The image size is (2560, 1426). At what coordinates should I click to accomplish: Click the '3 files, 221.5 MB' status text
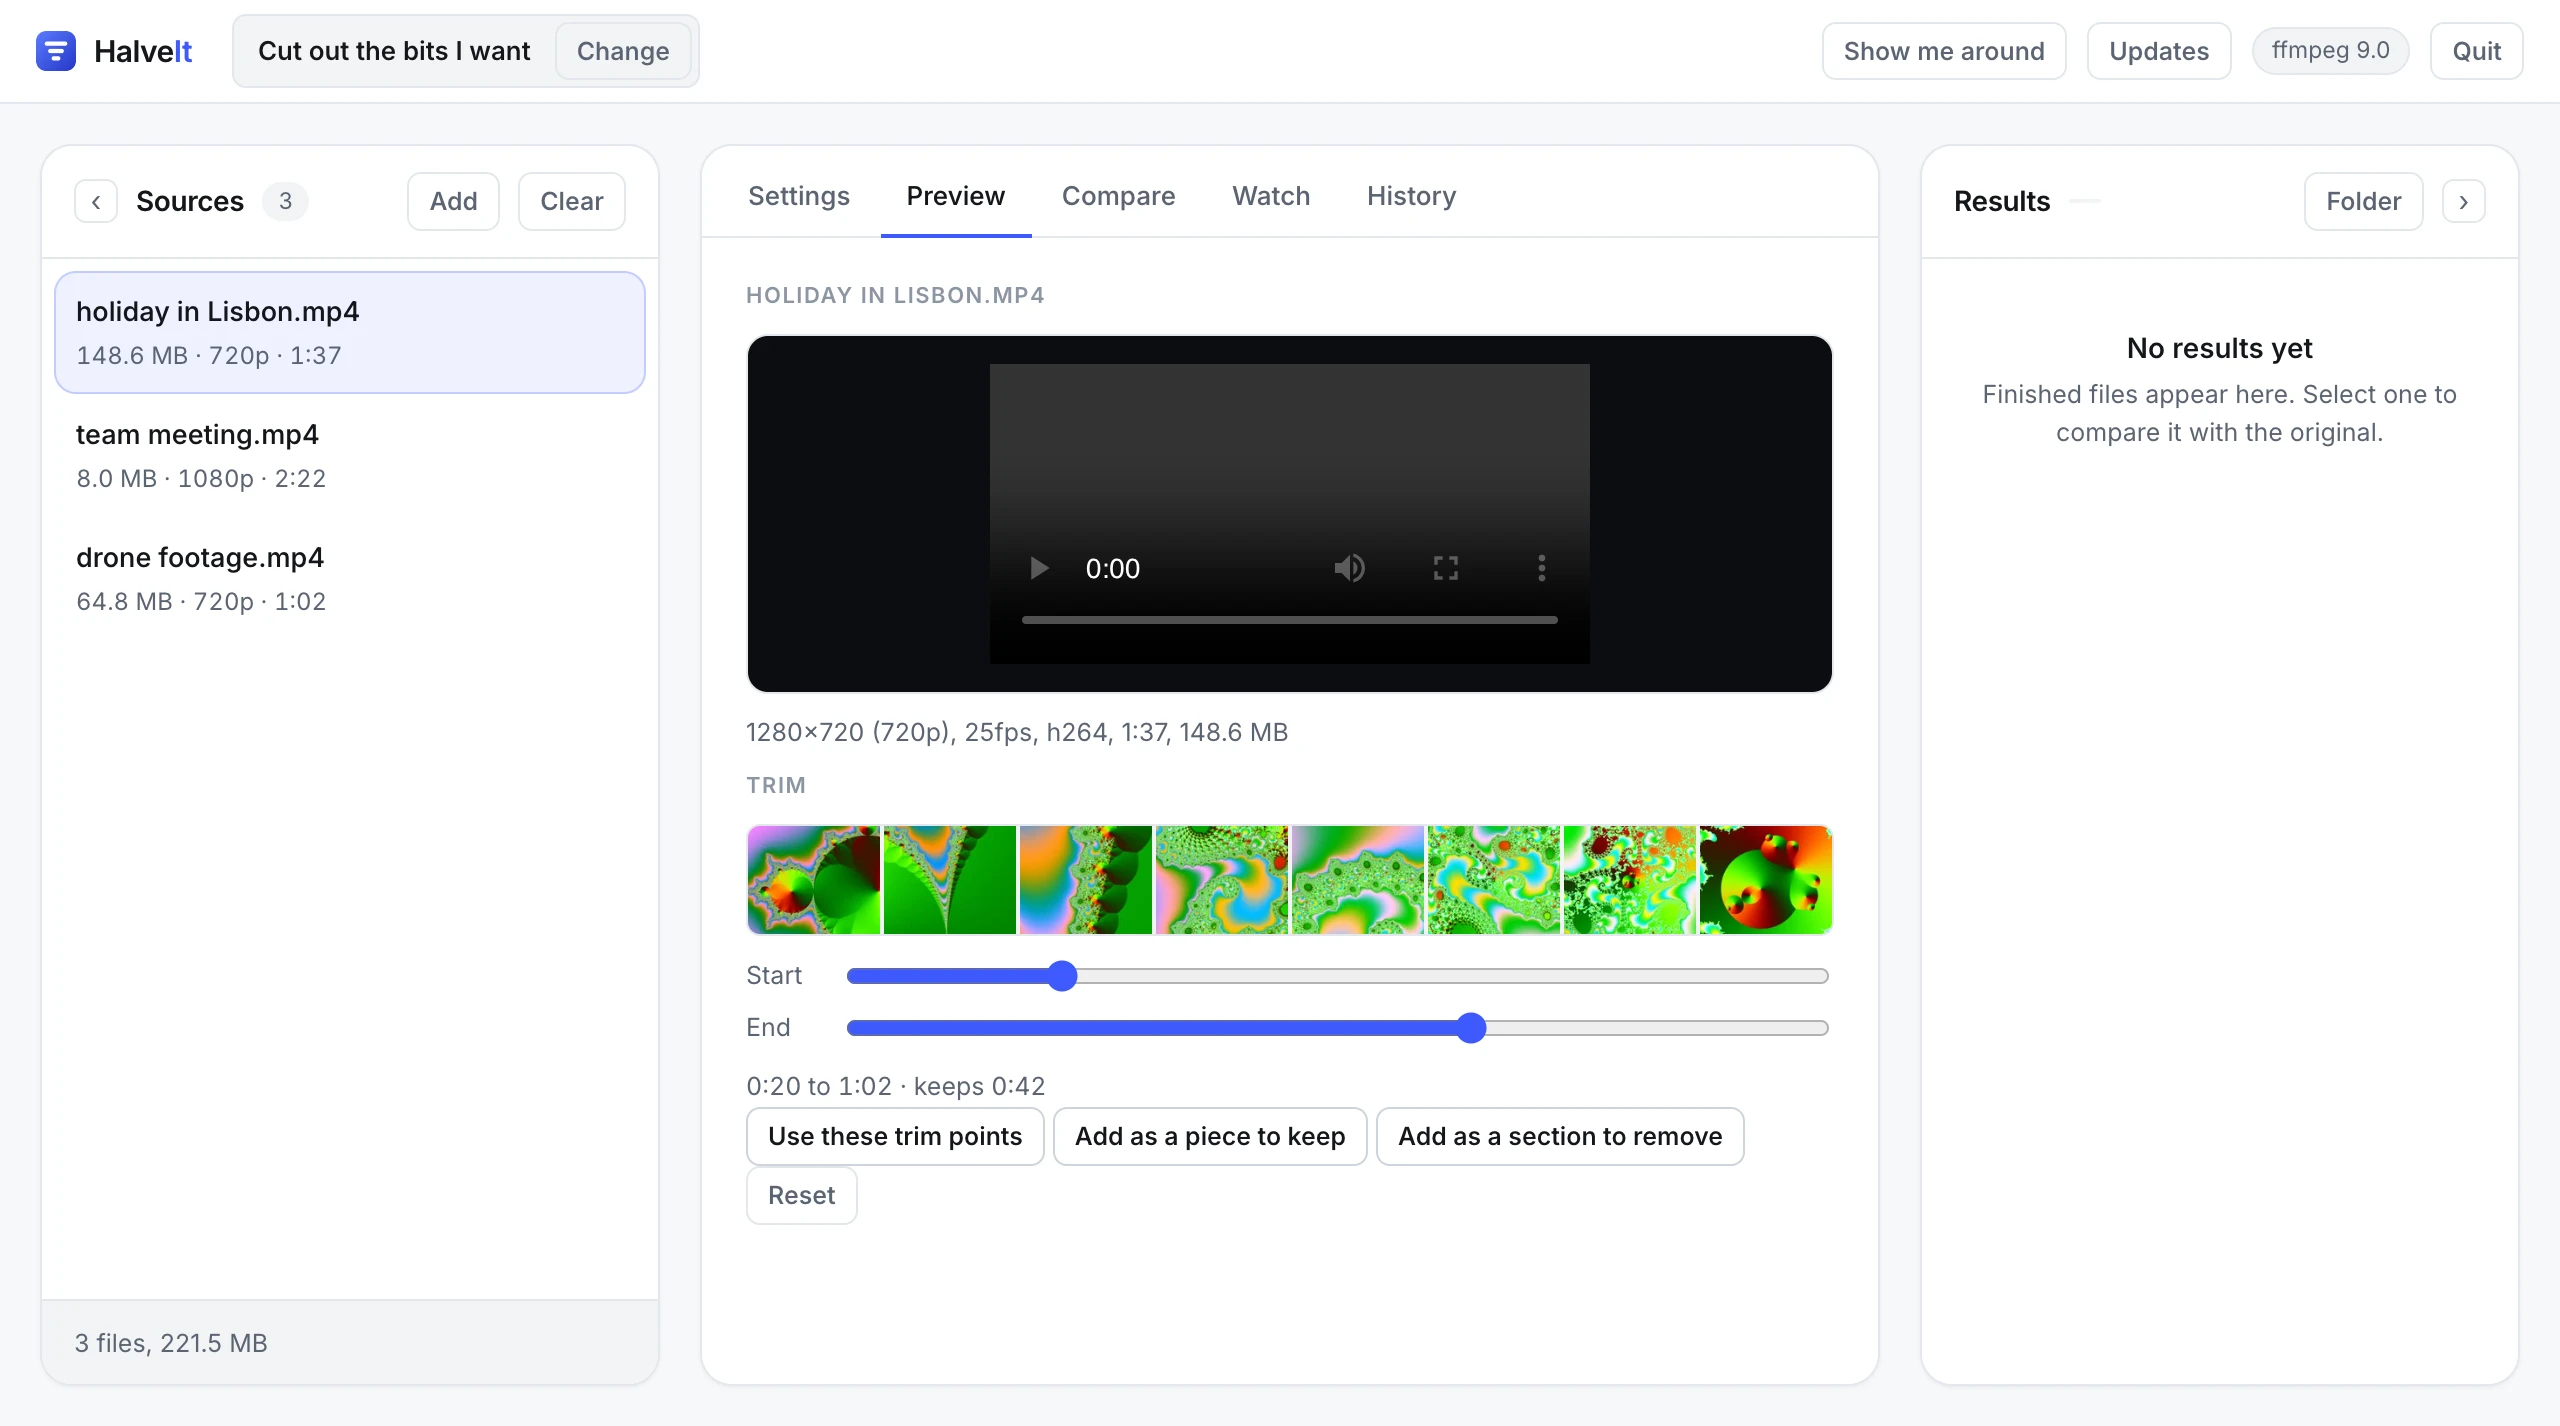click(x=171, y=1343)
